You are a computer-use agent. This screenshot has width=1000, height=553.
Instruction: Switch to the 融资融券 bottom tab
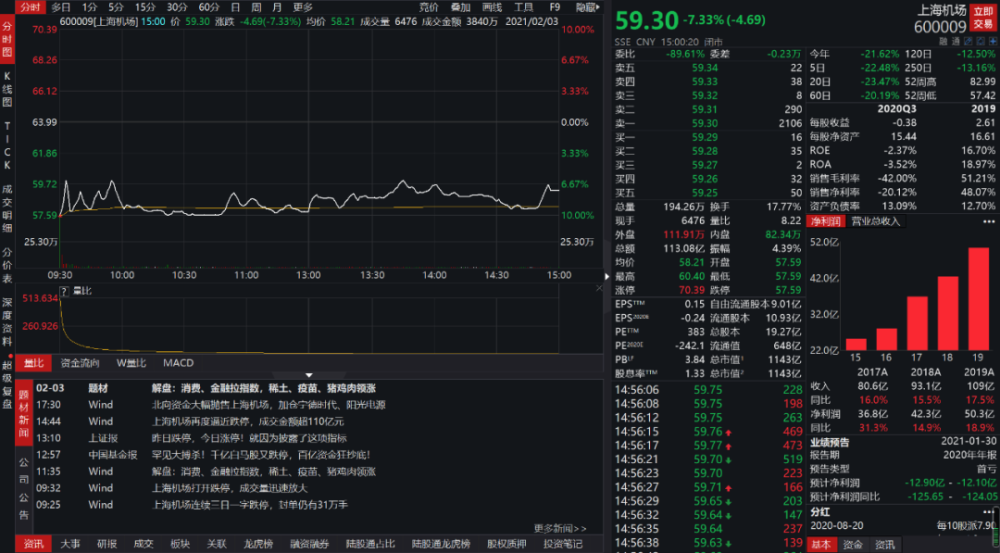(x=309, y=544)
